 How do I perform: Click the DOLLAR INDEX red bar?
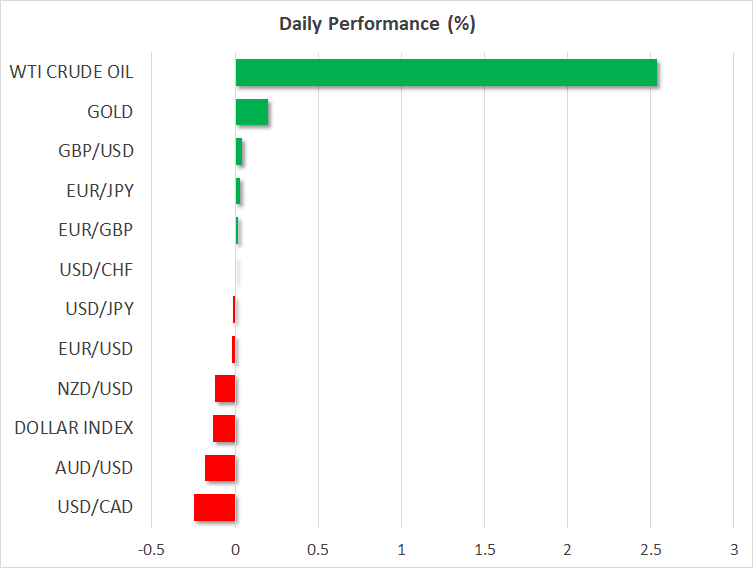tap(224, 428)
